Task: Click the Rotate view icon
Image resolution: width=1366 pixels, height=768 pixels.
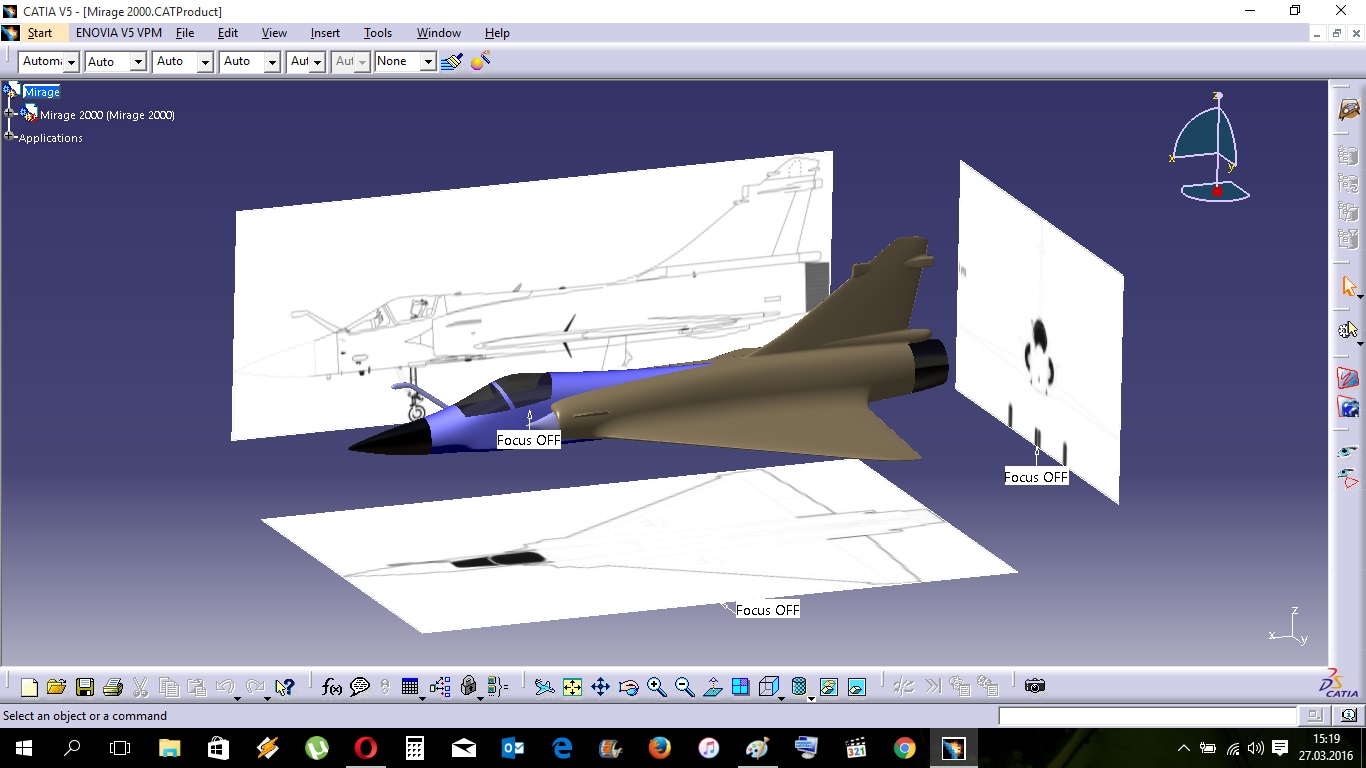Action: (x=629, y=687)
